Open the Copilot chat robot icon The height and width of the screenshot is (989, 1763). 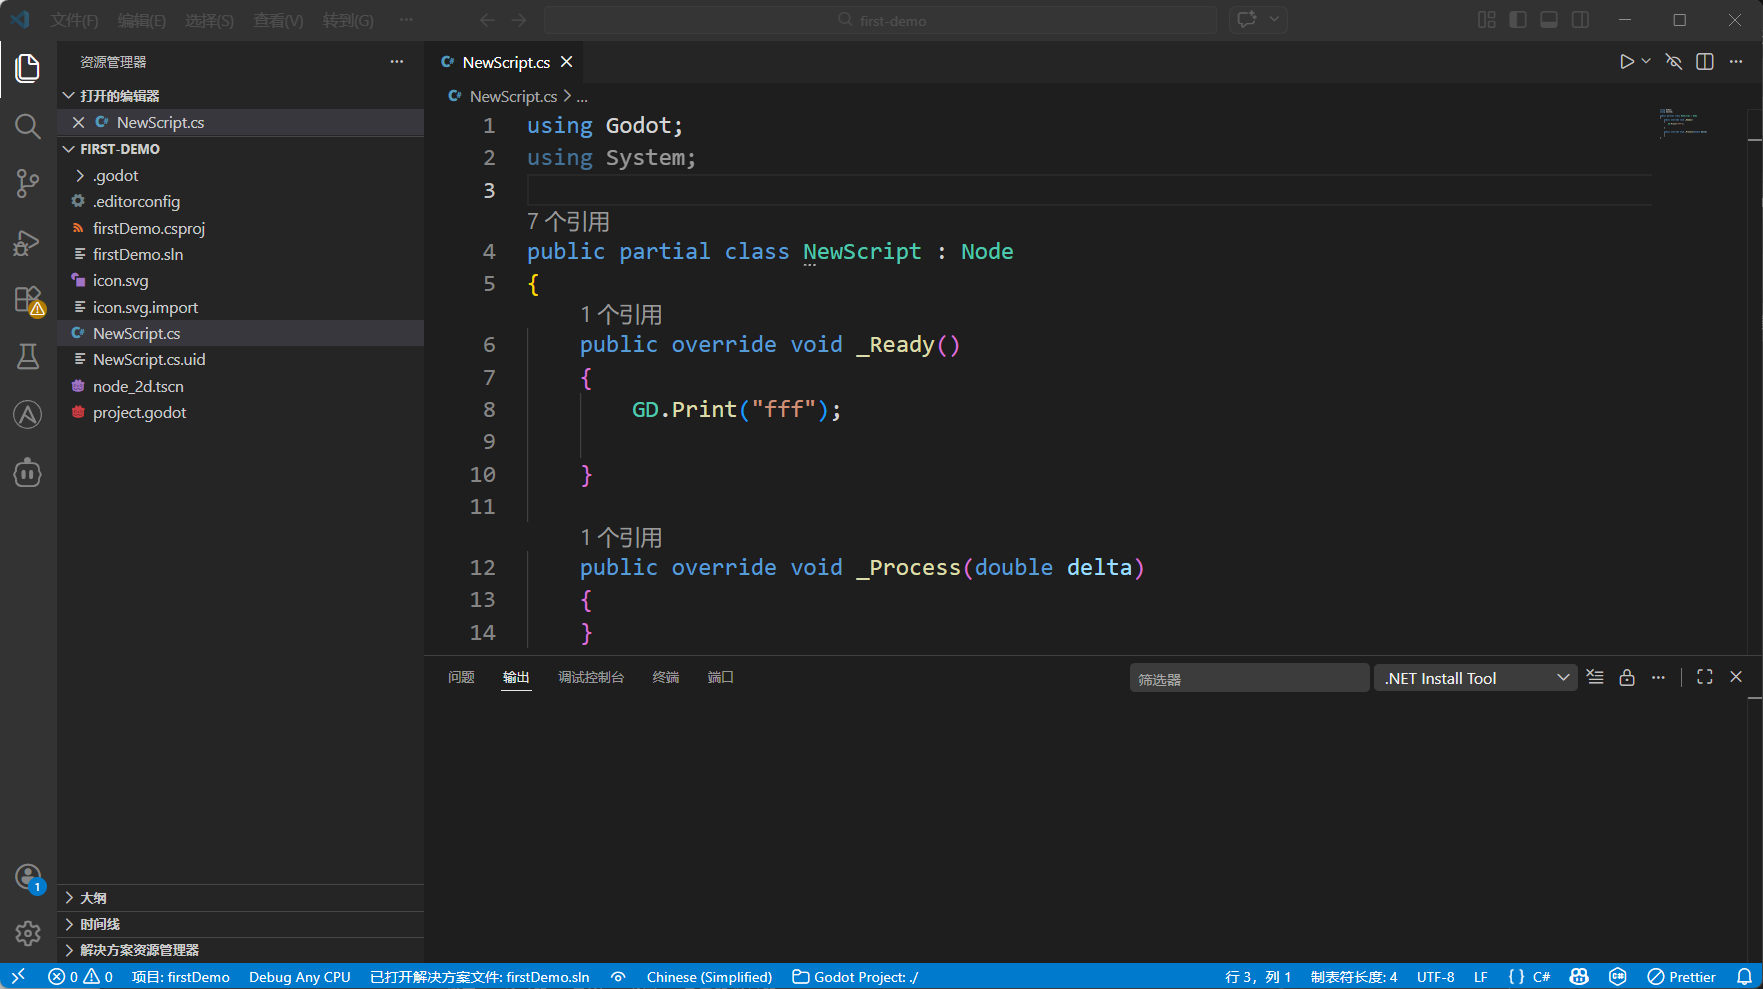28,472
